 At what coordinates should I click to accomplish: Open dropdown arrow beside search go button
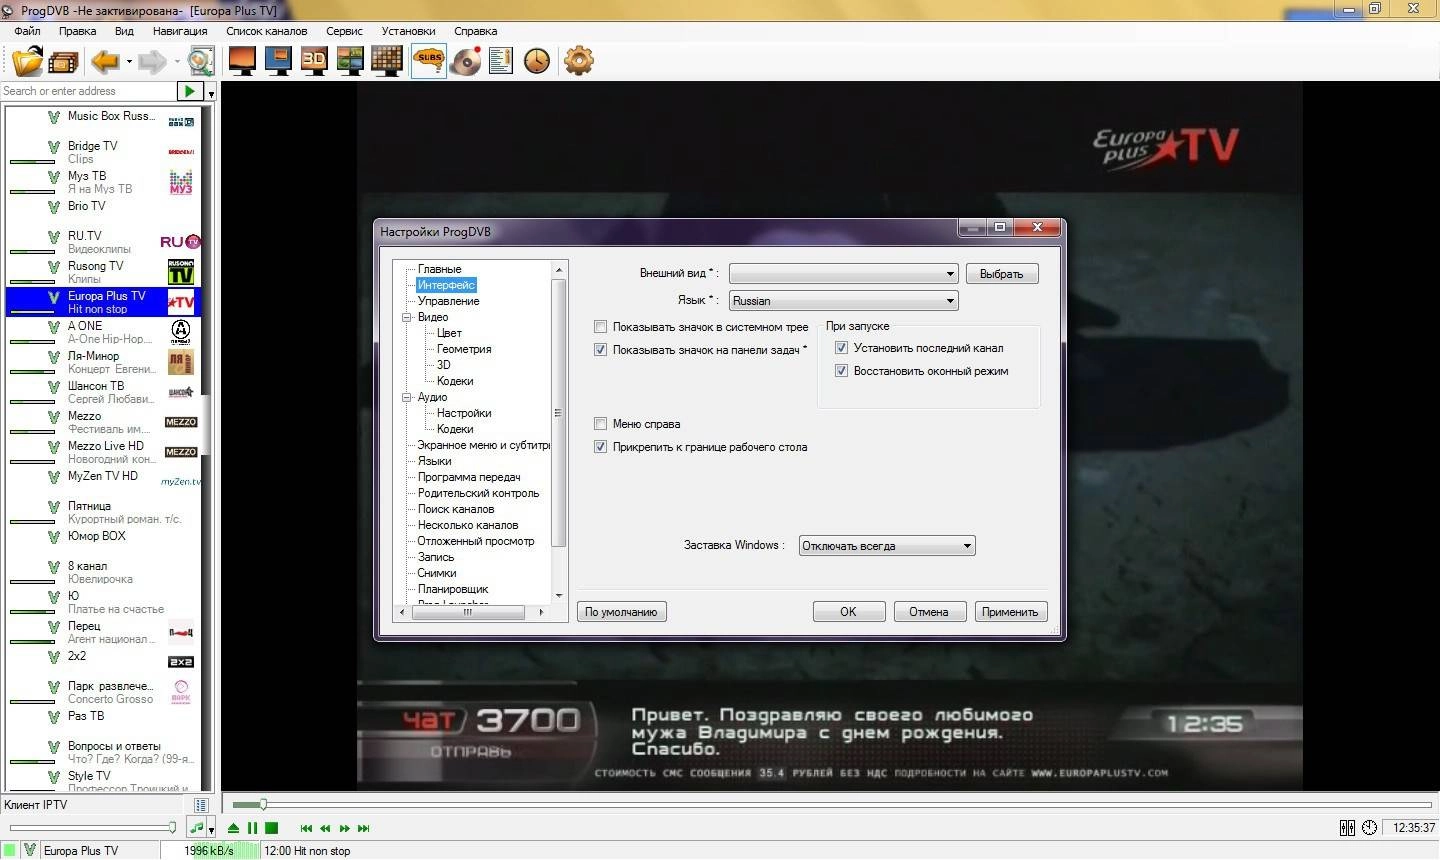pos(211,93)
